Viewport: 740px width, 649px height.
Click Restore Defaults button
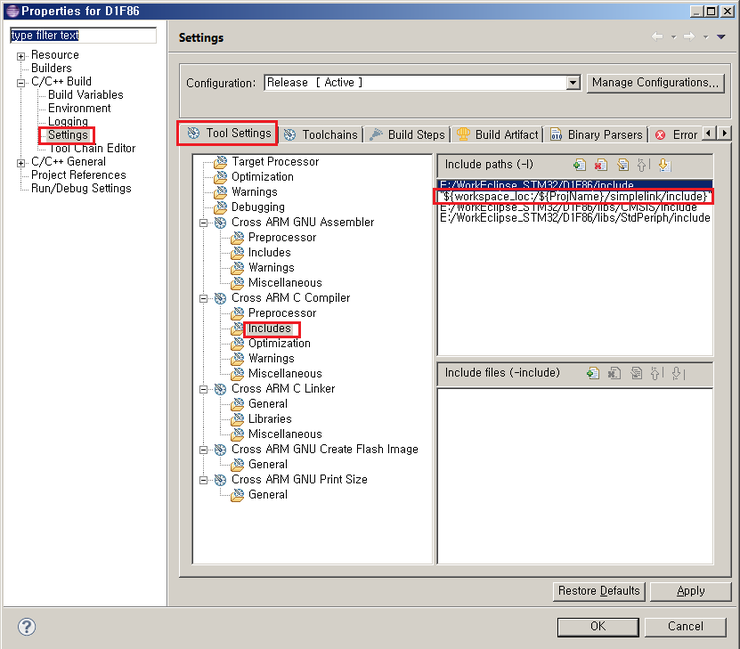[x=599, y=591]
